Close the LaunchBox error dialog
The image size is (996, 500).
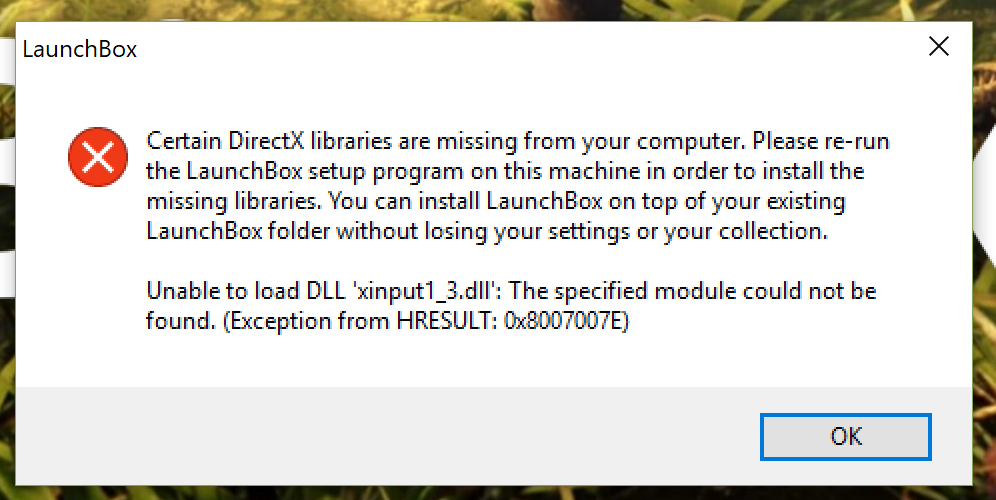tap(939, 46)
